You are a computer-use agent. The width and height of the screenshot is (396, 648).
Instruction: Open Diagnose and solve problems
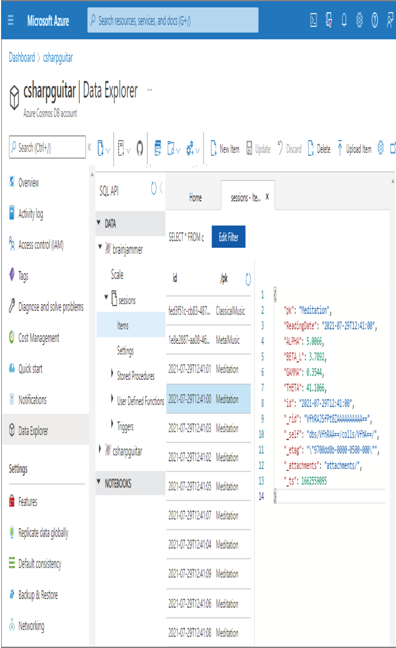coord(46,306)
